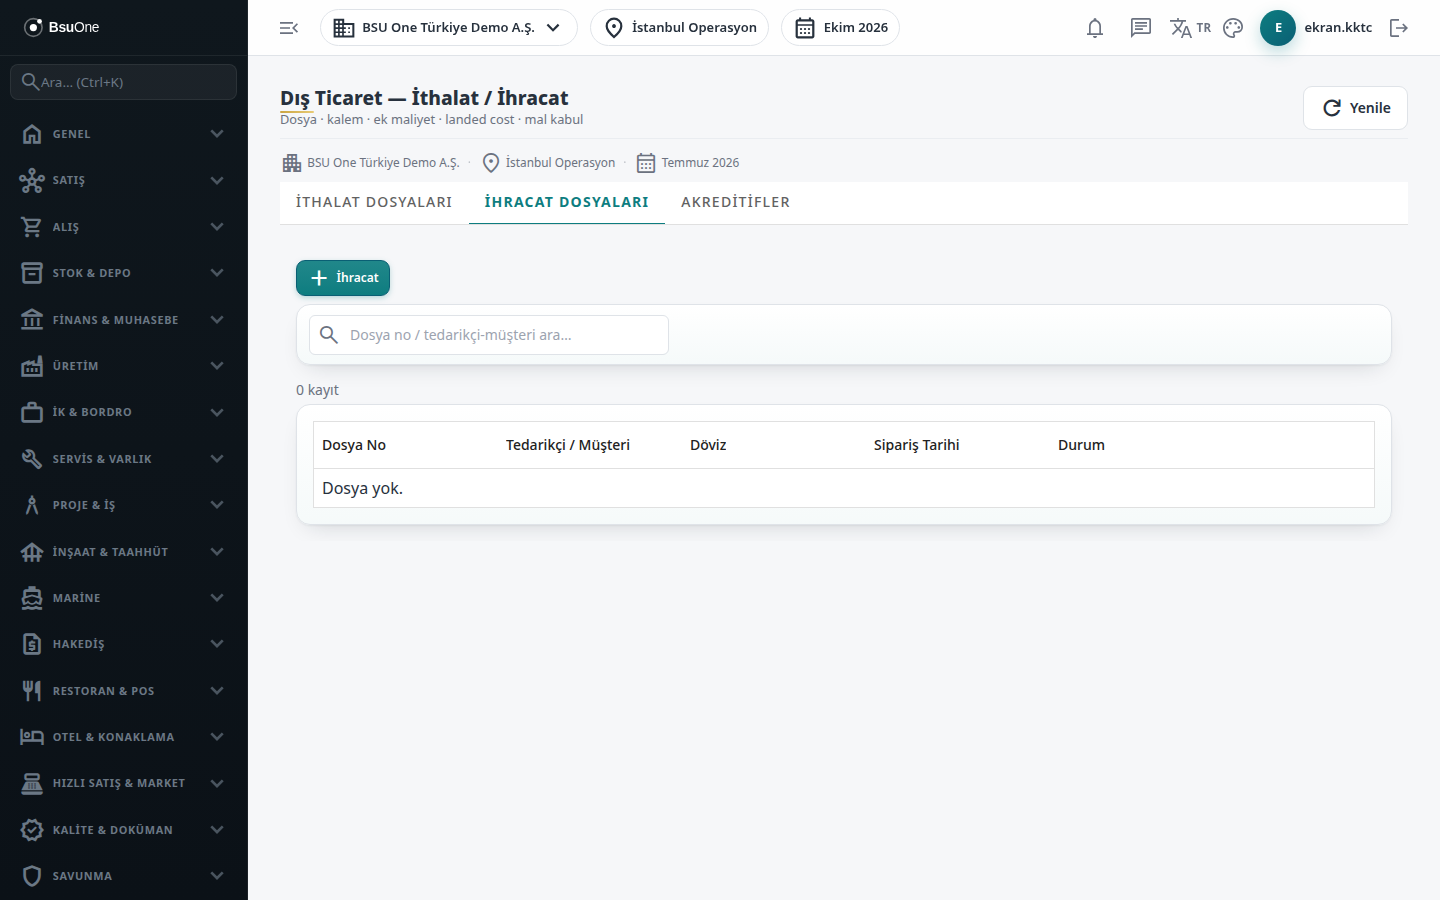The image size is (1440, 900).
Task: Click the + İhracat button
Action: (x=343, y=278)
